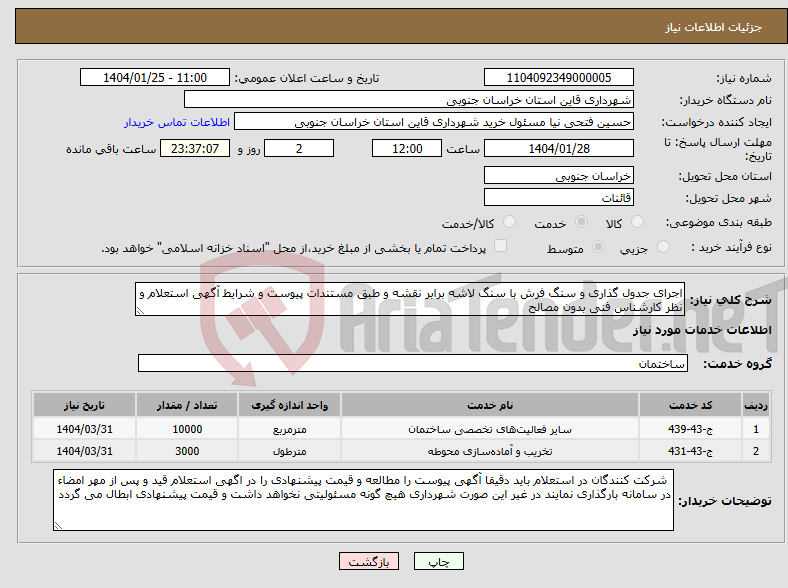Open اطلاعات تماس خریدار link

(x=177, y=122)
